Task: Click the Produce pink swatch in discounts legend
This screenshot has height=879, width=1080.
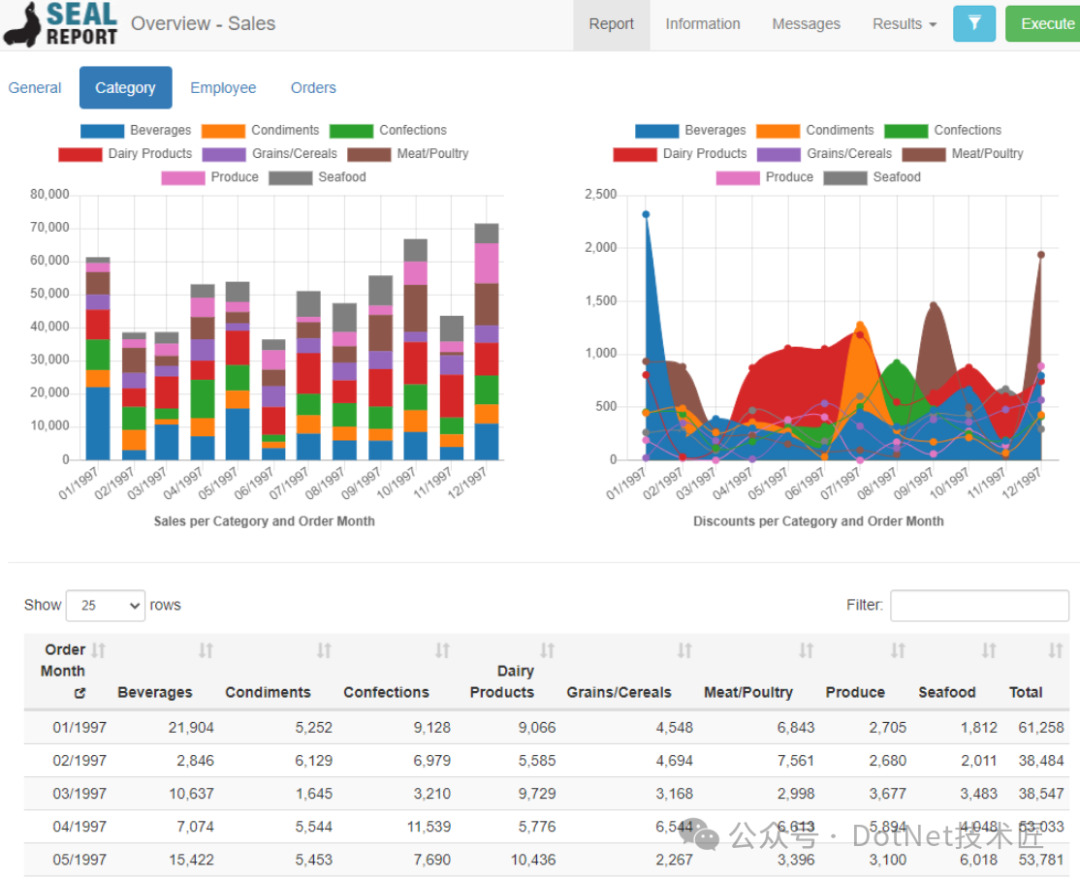Action: (737, 178)
